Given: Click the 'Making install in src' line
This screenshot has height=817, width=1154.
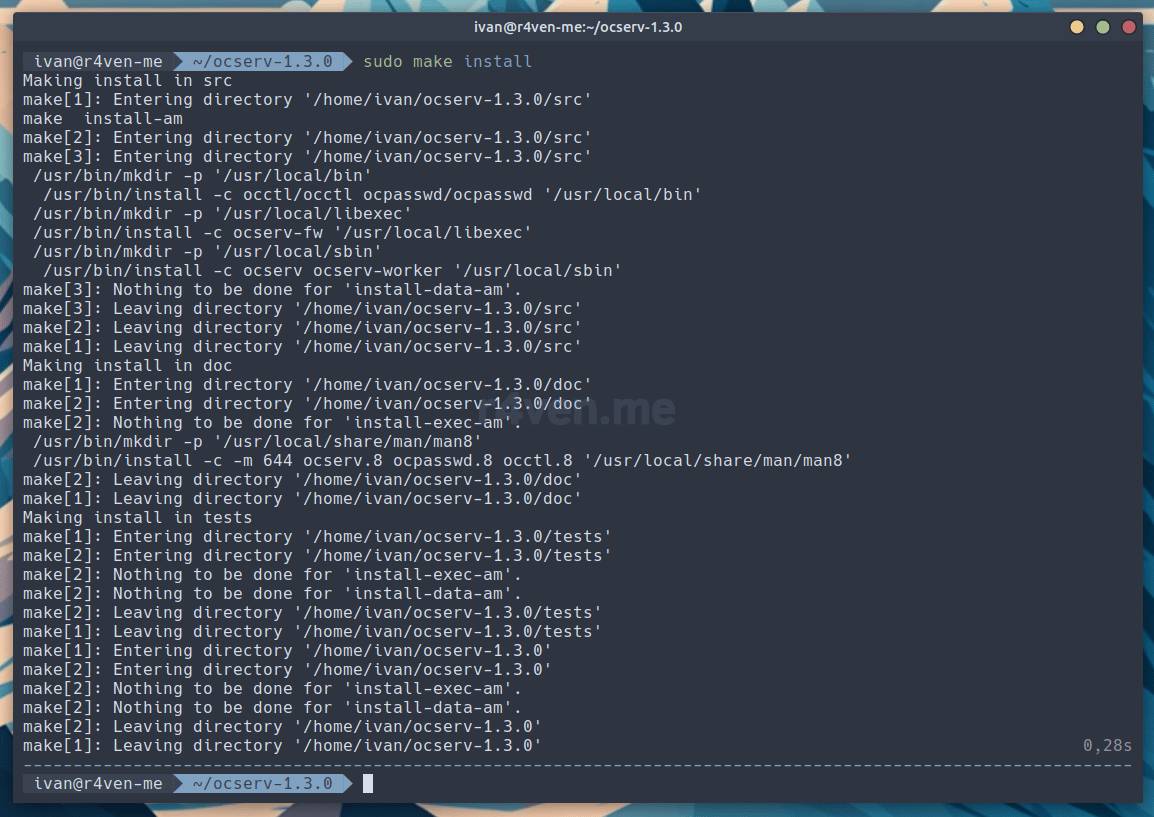Looking at the screenshot, I should [127, 81].
